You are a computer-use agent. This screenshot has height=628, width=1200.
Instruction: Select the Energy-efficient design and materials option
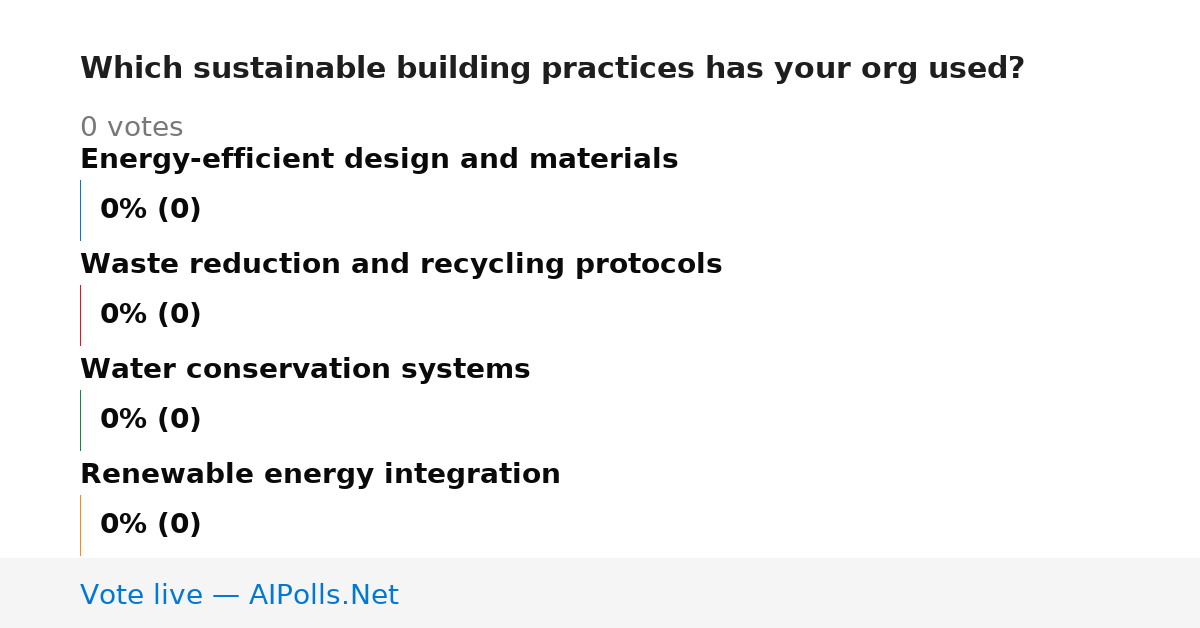coord(379,159)
